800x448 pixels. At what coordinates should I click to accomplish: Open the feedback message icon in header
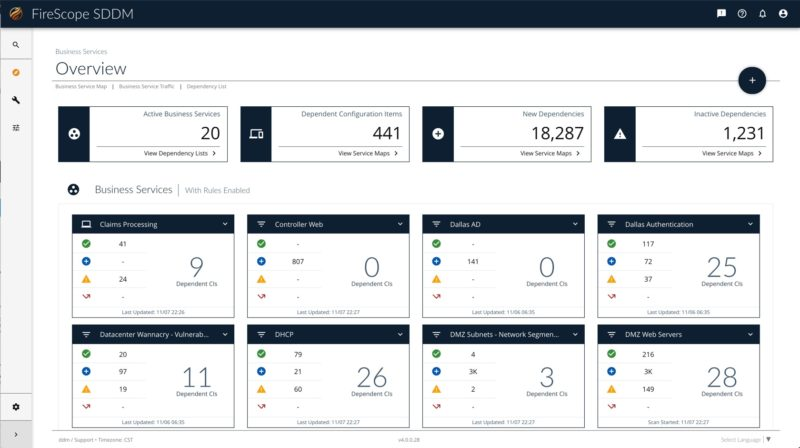point(722,14)
